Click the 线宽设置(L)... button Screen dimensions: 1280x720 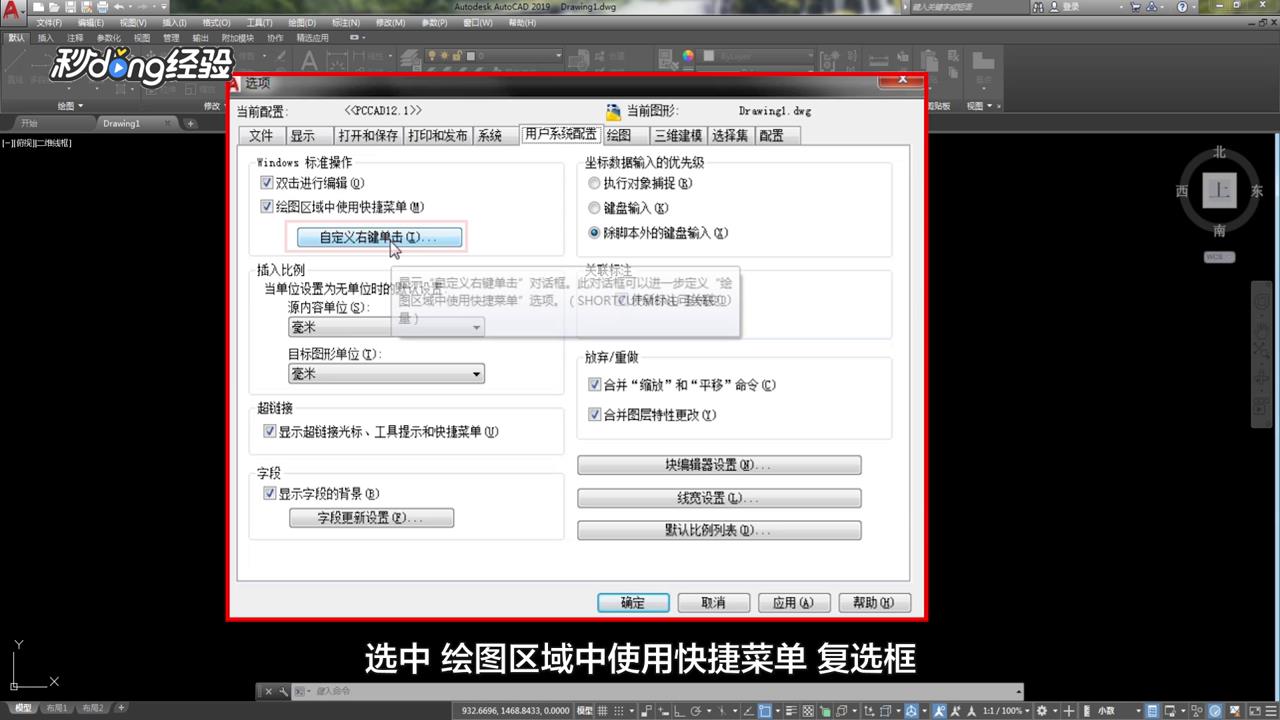point(719,498)
